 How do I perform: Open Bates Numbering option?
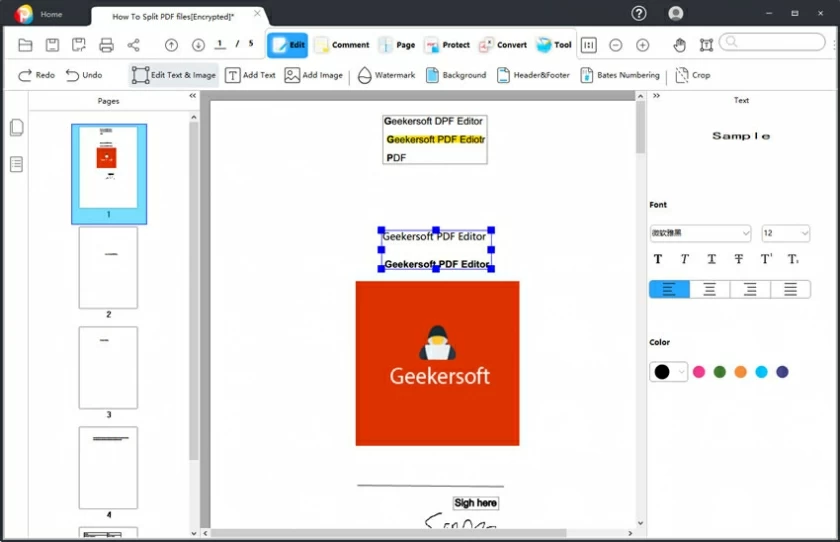point(620,75)
